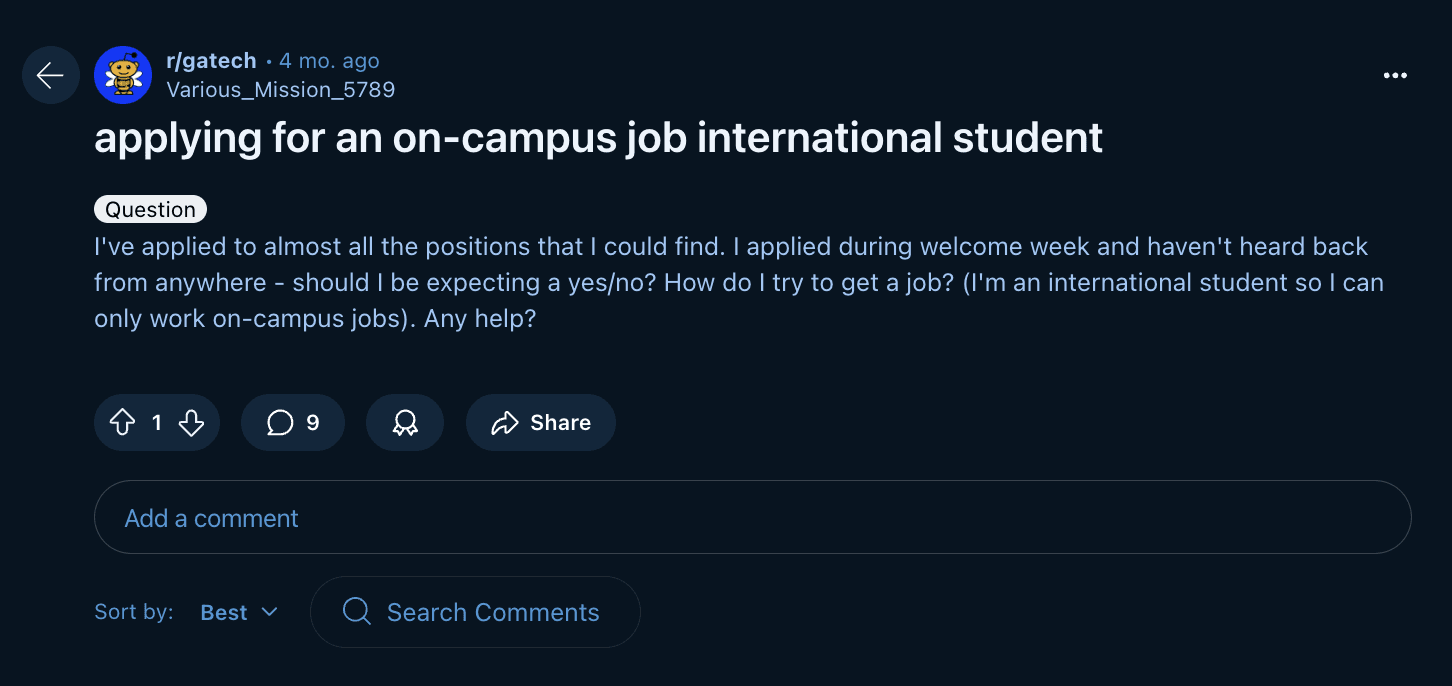Select the Question flair tag

coord(150,209)
